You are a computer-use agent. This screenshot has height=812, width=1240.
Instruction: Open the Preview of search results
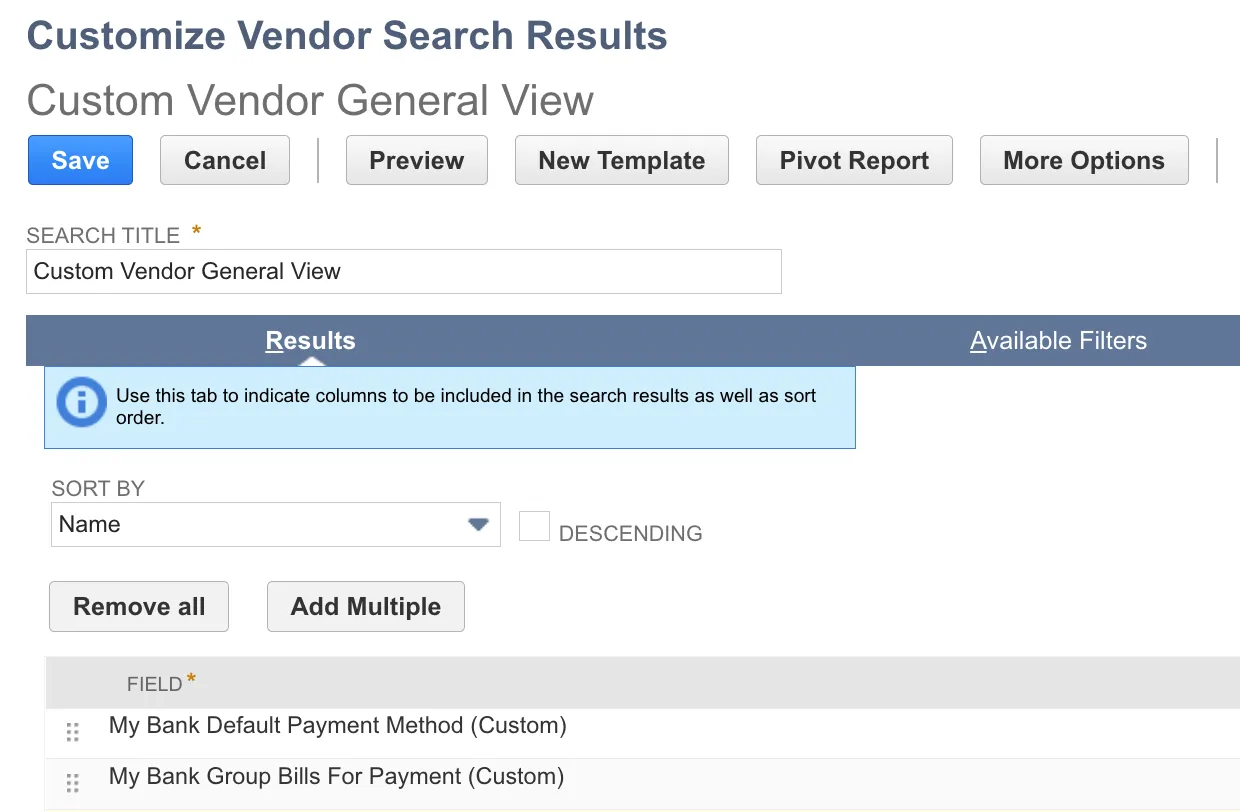point(417,160)
